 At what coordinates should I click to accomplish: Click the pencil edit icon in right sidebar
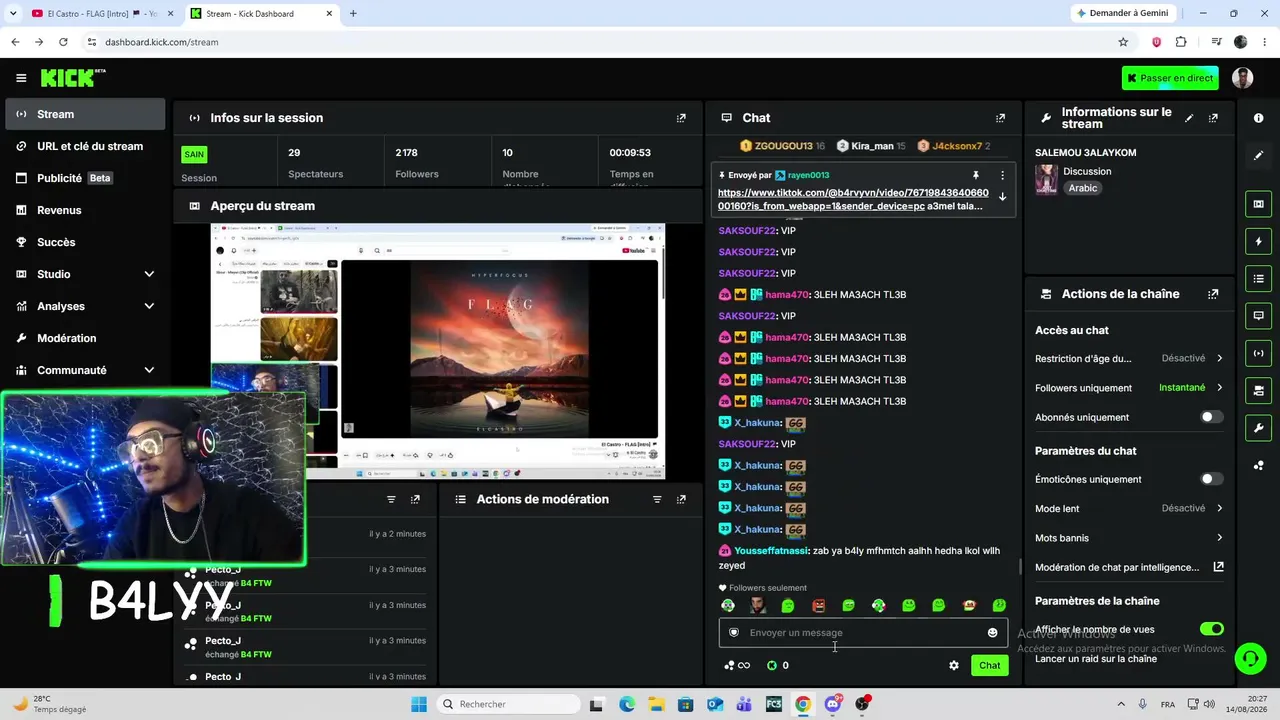pos(1258,156)
